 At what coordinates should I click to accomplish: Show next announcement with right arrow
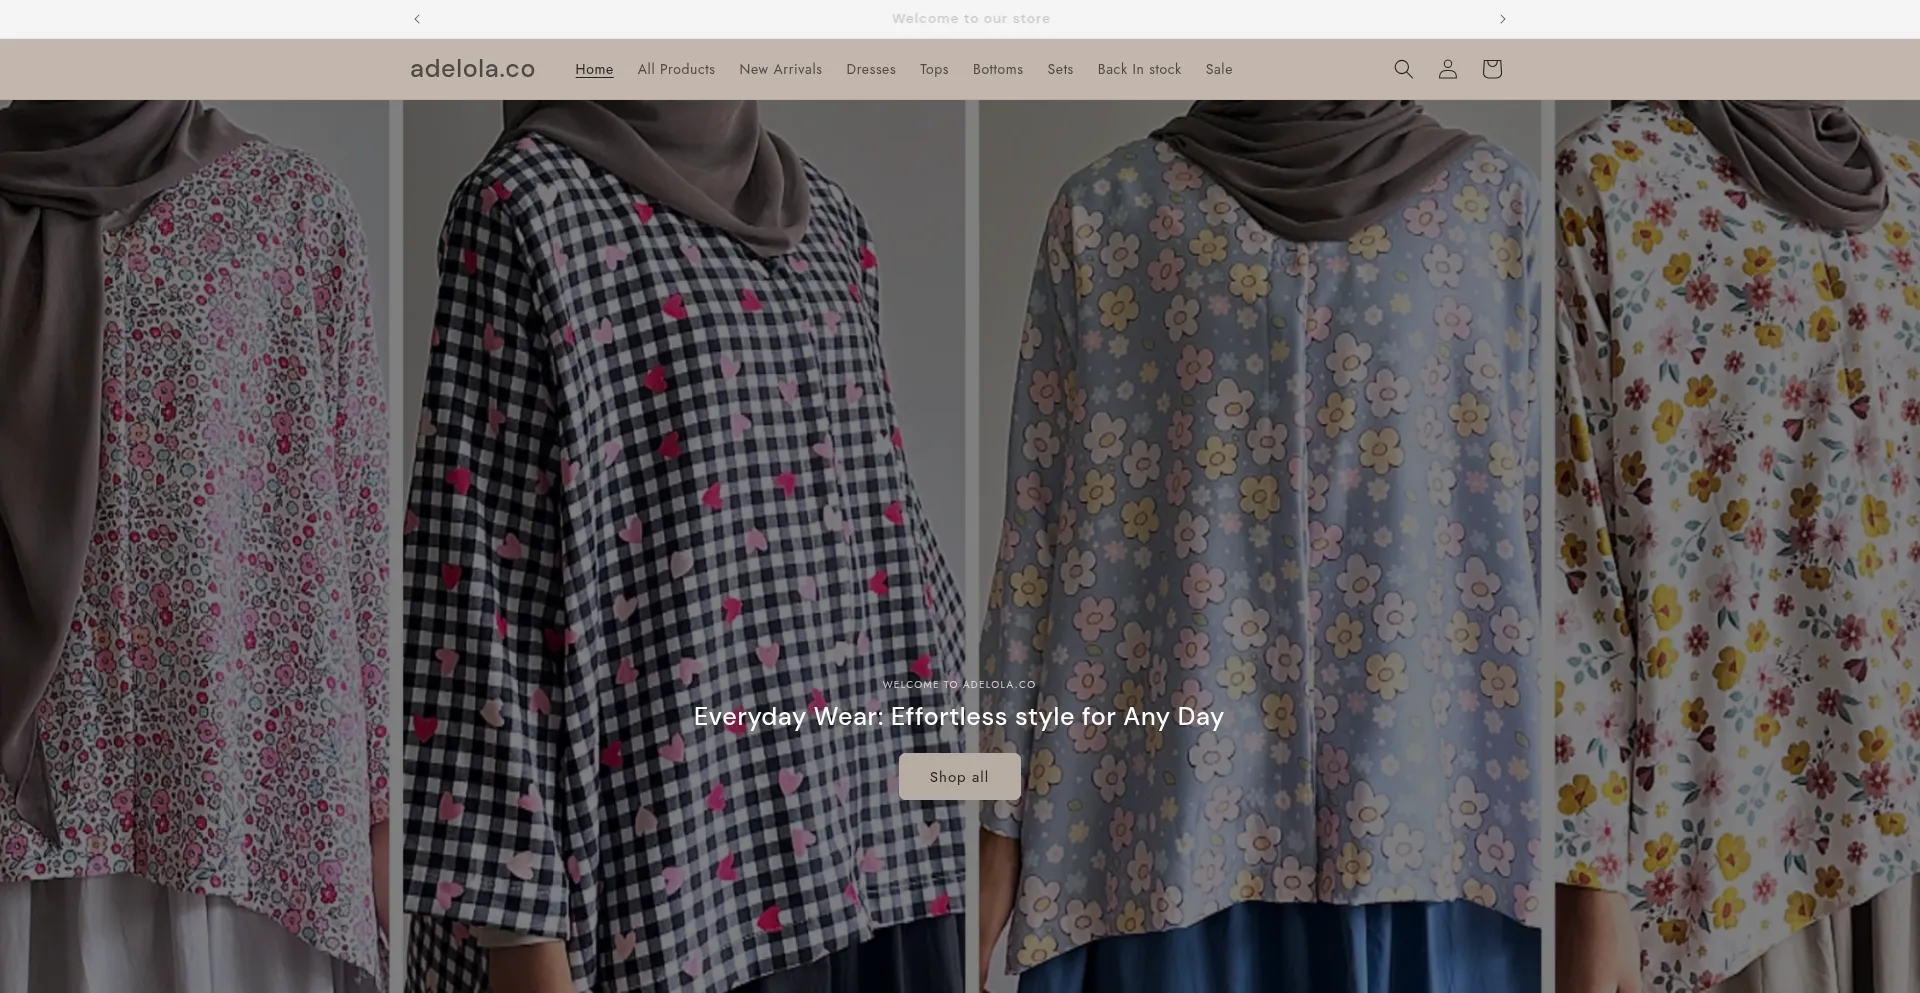click(x=1502, y=19)
